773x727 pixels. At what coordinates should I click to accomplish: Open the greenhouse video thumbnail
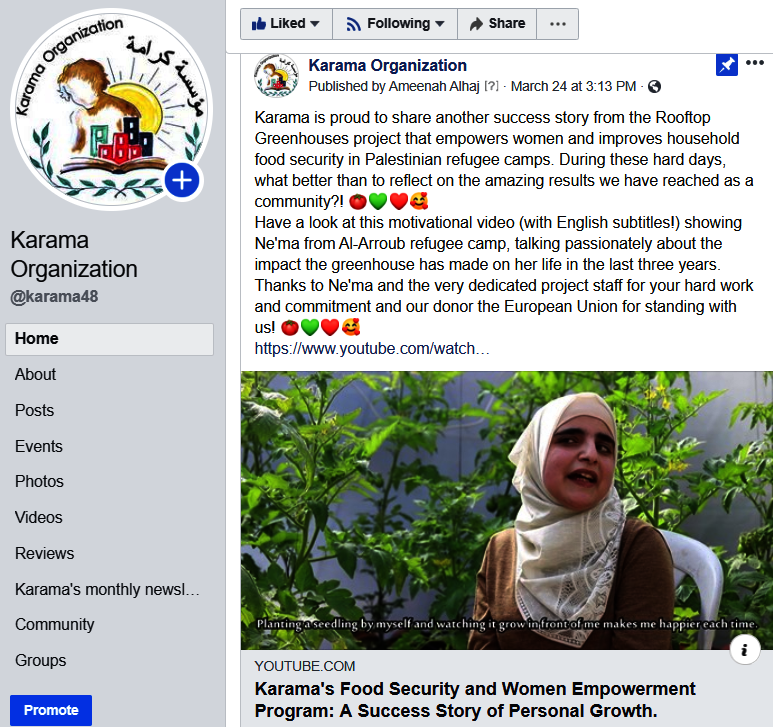tap(507, 510)
